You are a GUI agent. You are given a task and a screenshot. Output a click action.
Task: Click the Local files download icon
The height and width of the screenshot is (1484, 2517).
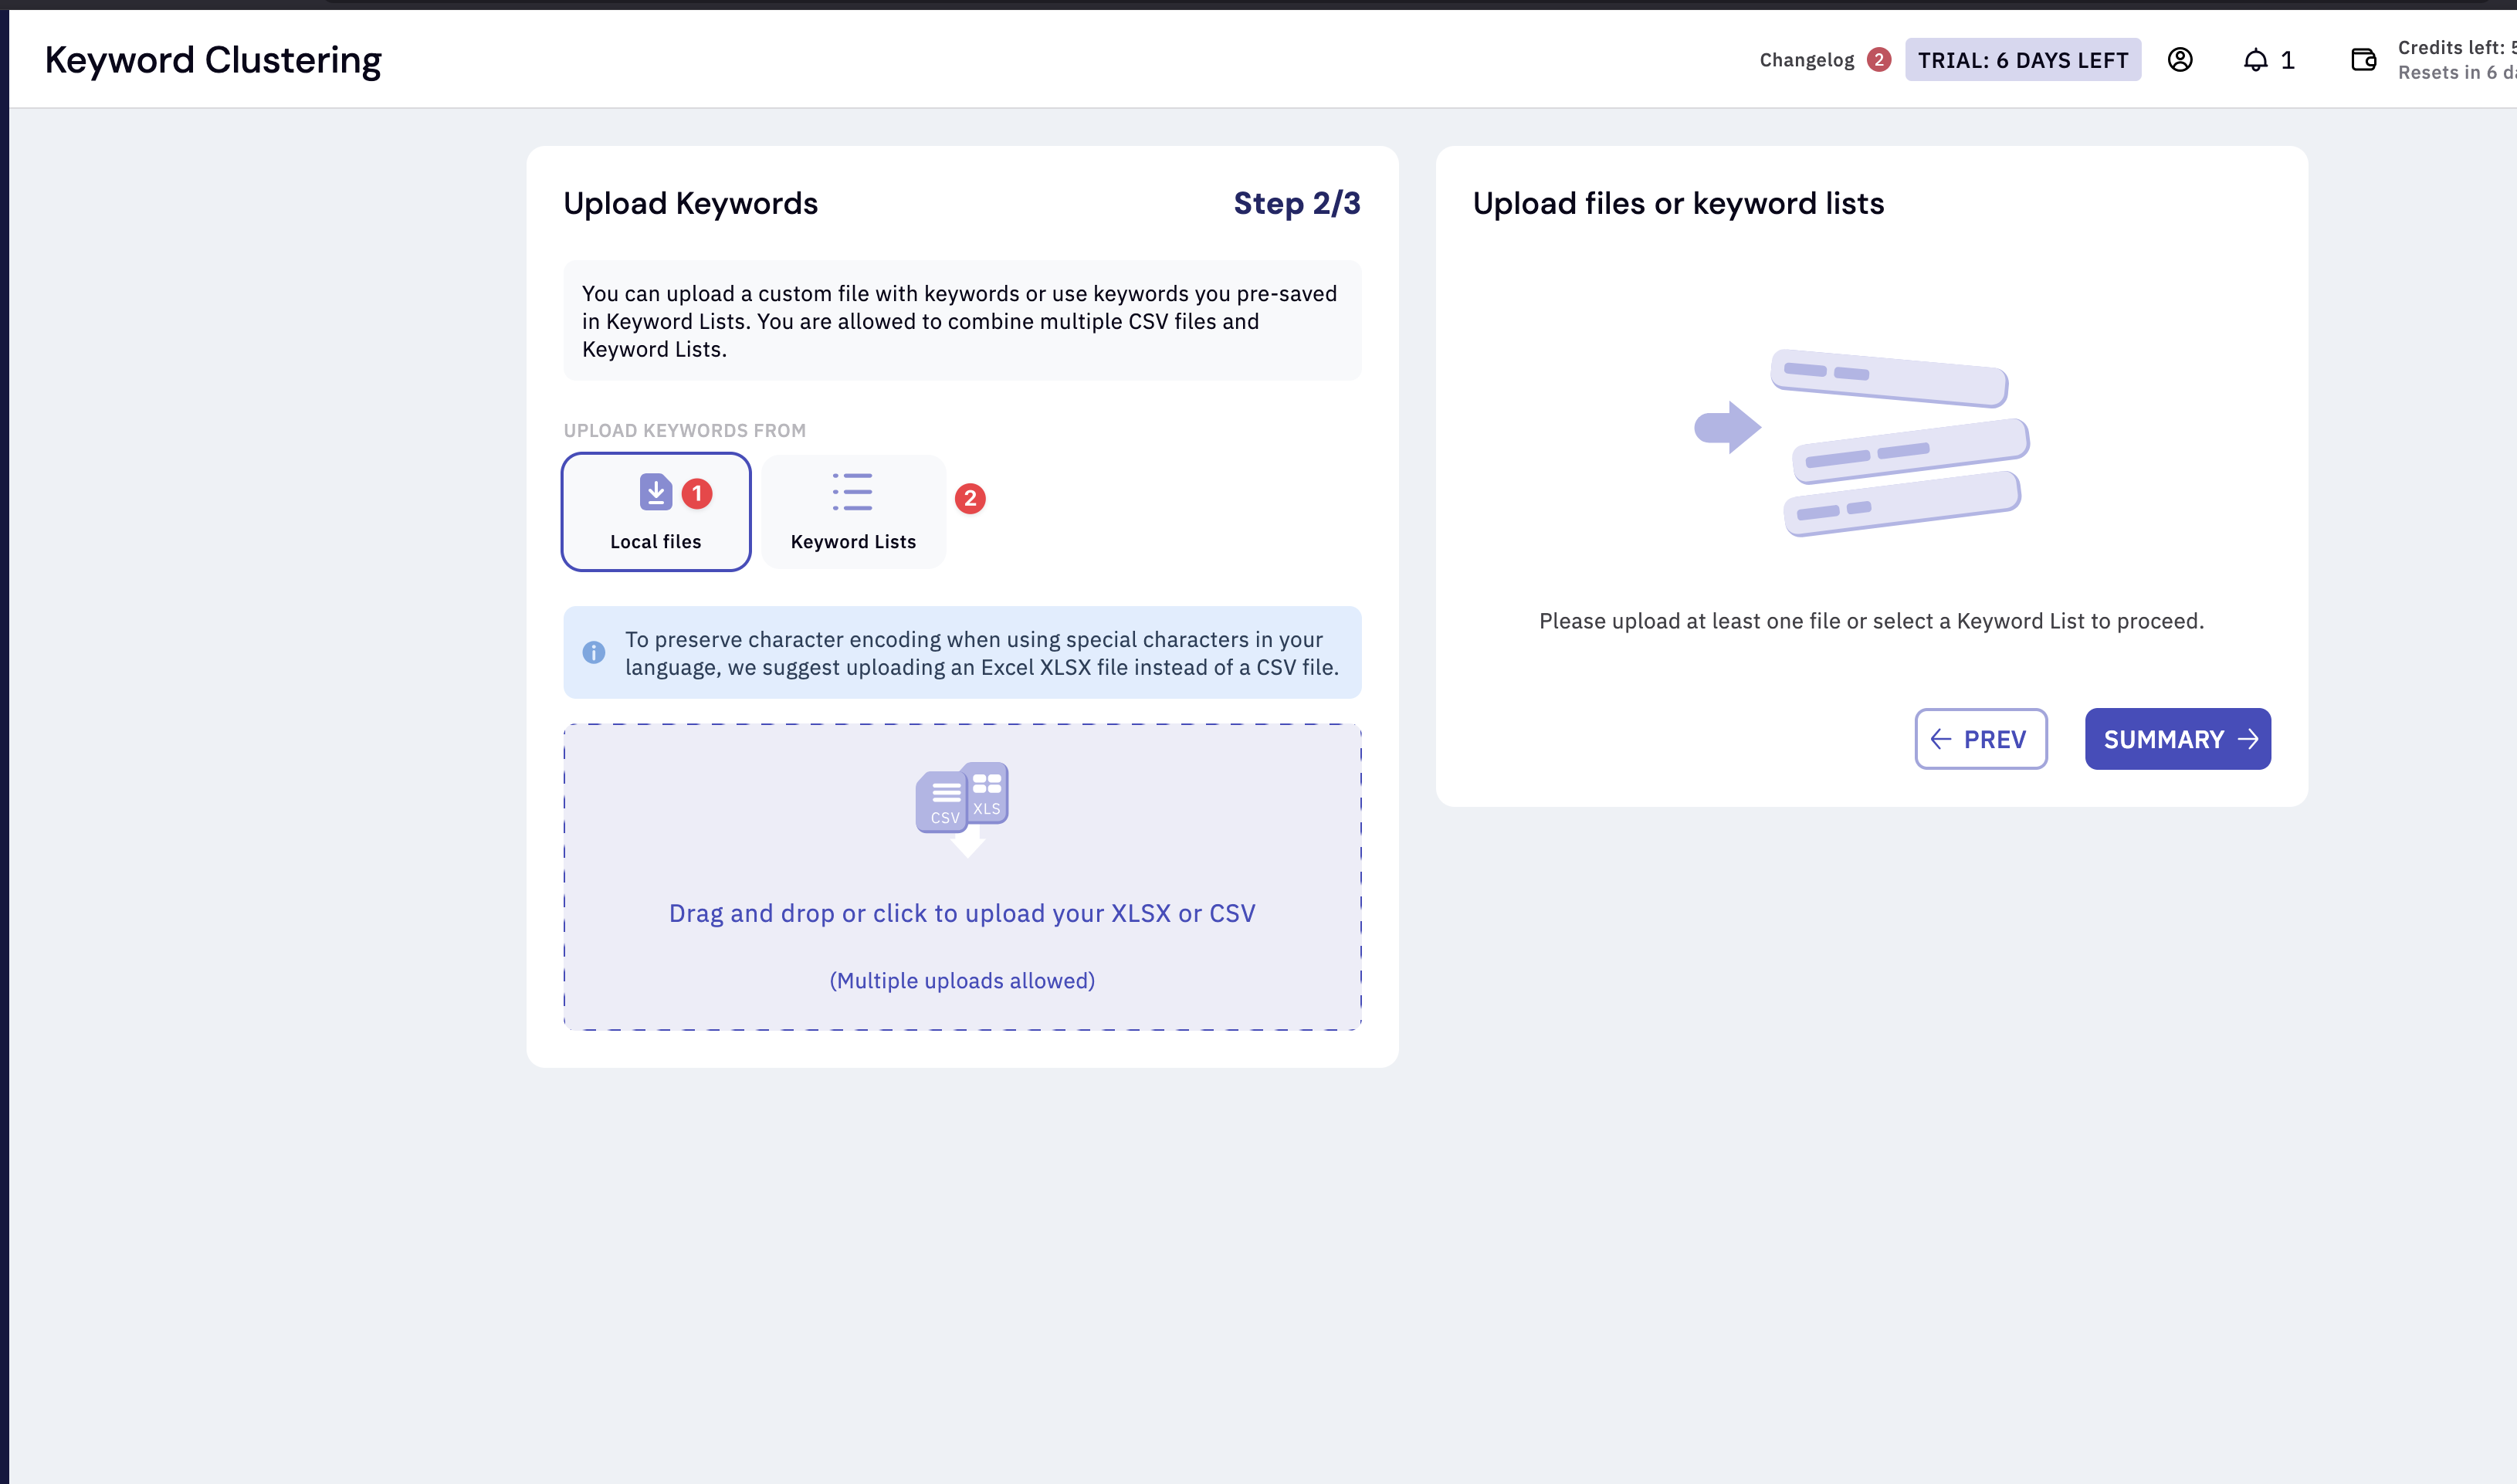[x=655, y=492]
